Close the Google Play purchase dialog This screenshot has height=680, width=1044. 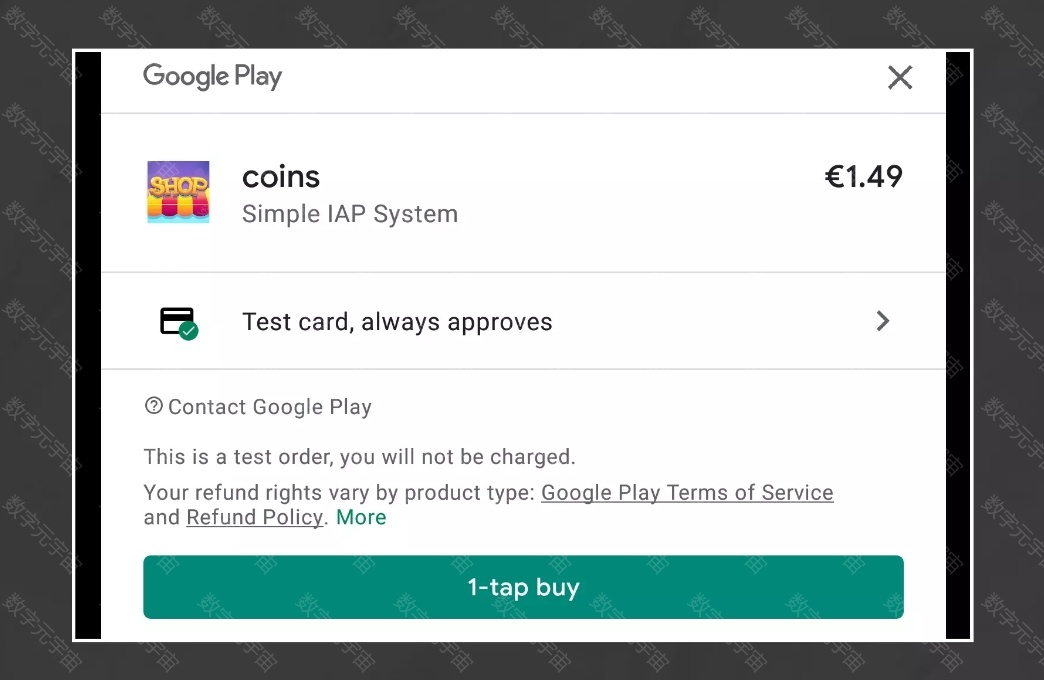click(x=900, y=78)
